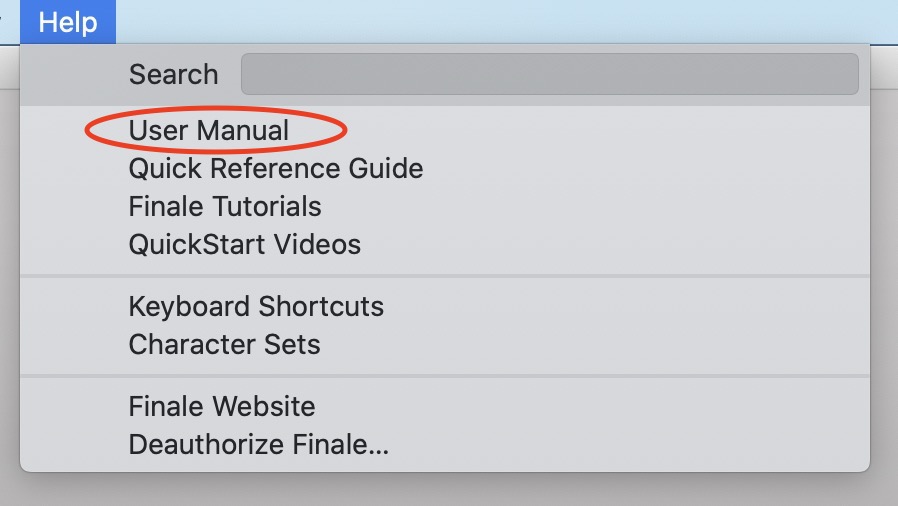This screenshot has height=506, width=898.
Task: Pick the circled User Manual entry
Action: (x=209, y=131)
